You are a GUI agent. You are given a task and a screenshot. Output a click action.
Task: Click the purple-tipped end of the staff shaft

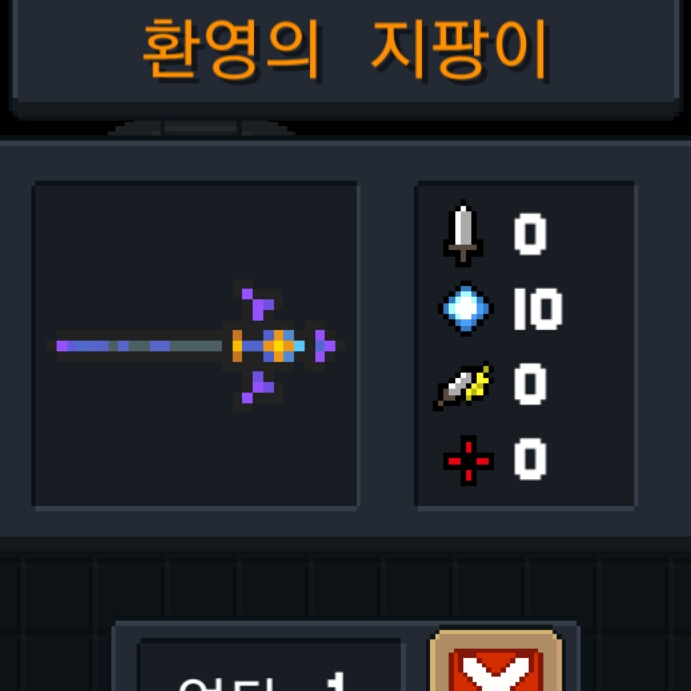pyautogui.click(x=63, y=346)
